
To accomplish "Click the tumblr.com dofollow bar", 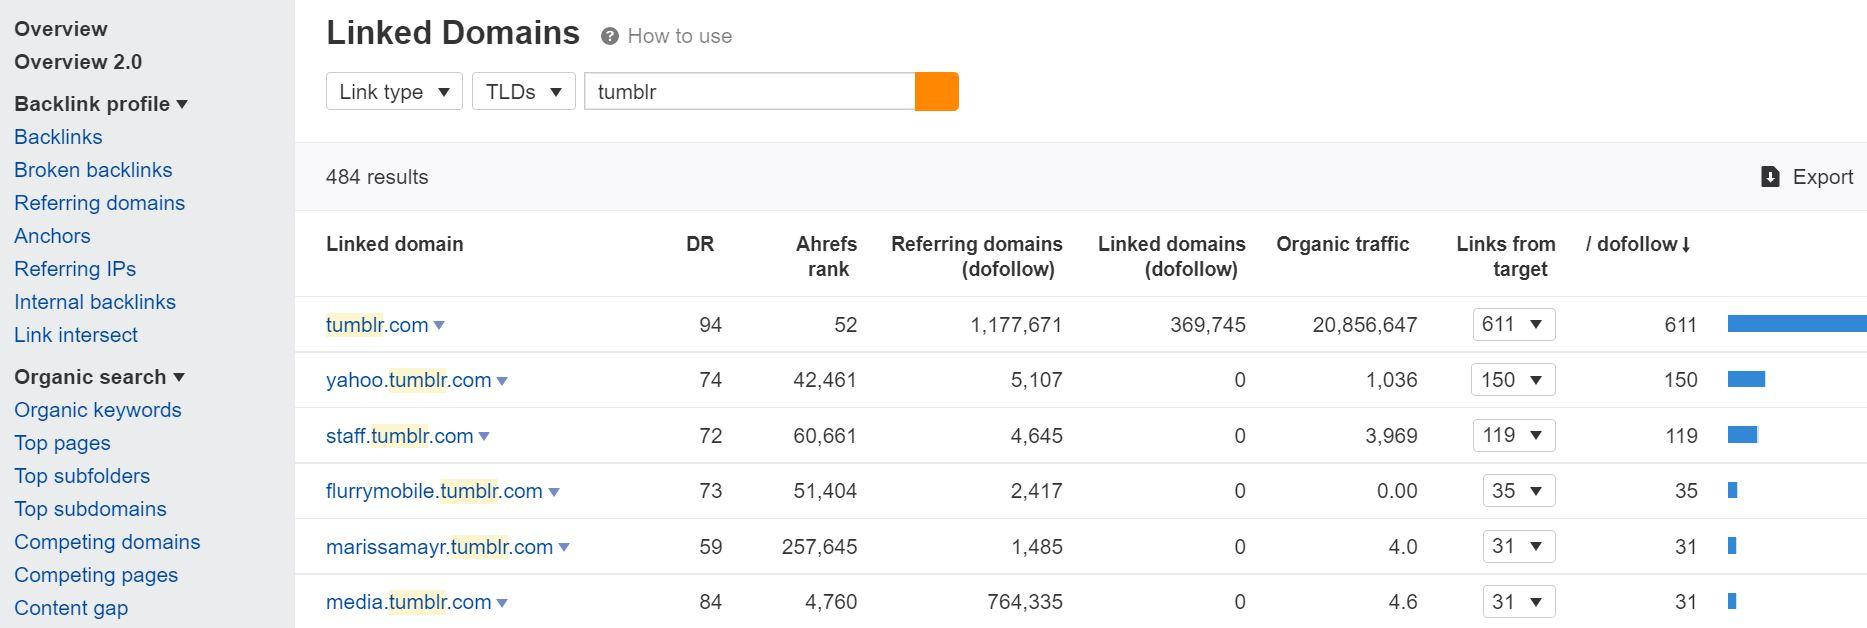I will [x=1797, y=324].
